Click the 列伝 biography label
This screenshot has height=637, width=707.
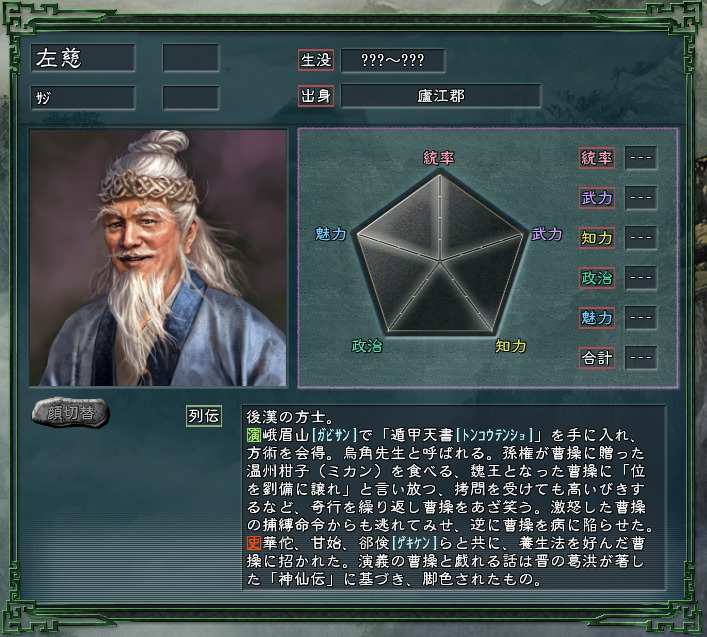click(204, 416)
